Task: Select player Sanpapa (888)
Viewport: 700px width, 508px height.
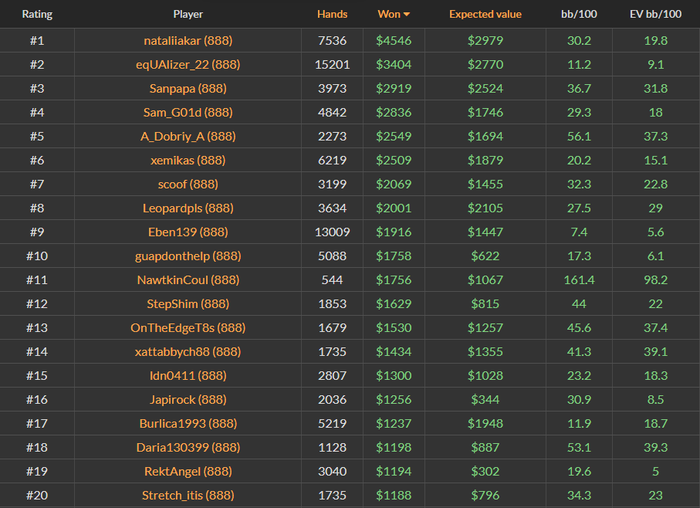Action: coord(188,89)
